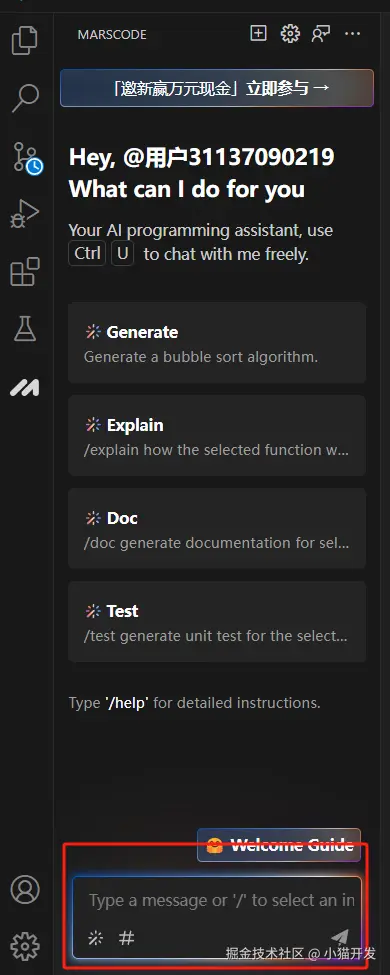Select the Test suggestion card
The height and width of the screenshot is (975, 390).
216,622
